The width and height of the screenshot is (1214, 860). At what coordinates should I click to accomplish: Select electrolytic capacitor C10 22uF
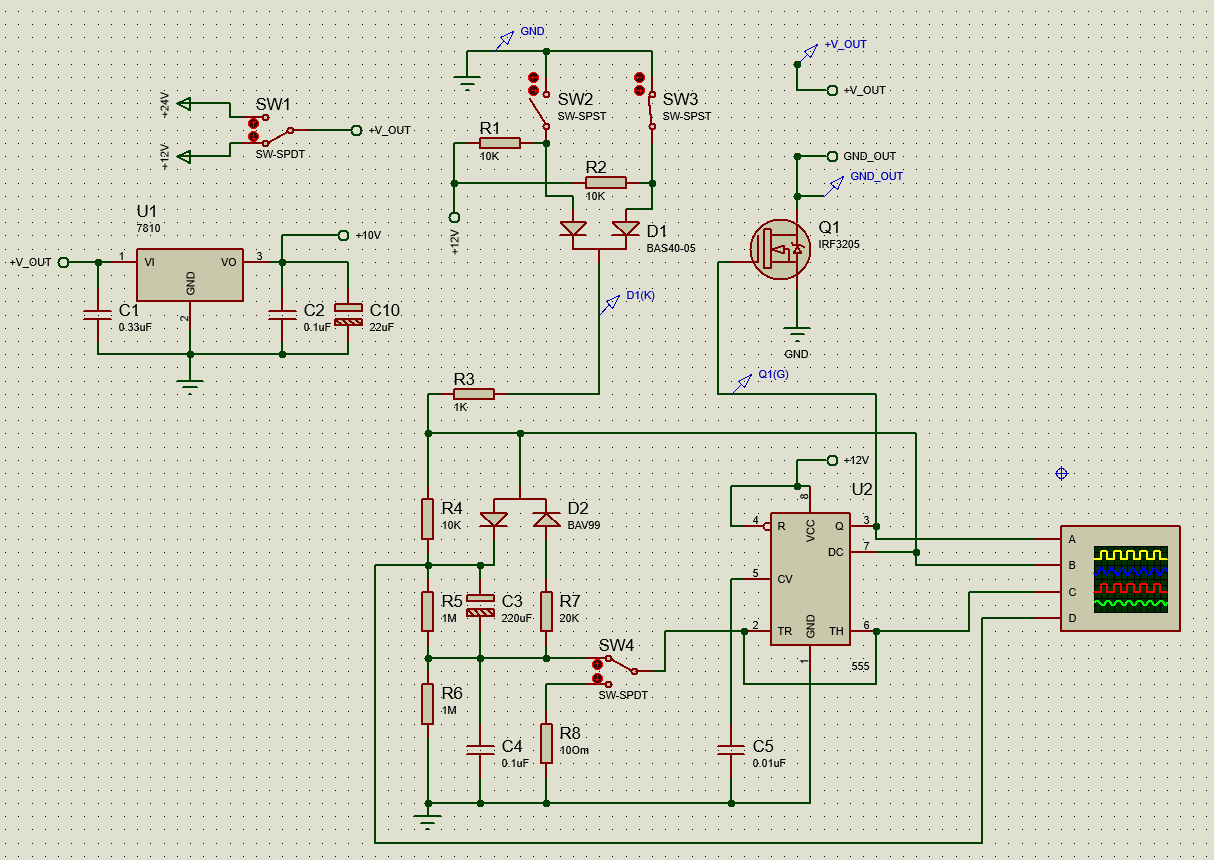tap(349, 313)
